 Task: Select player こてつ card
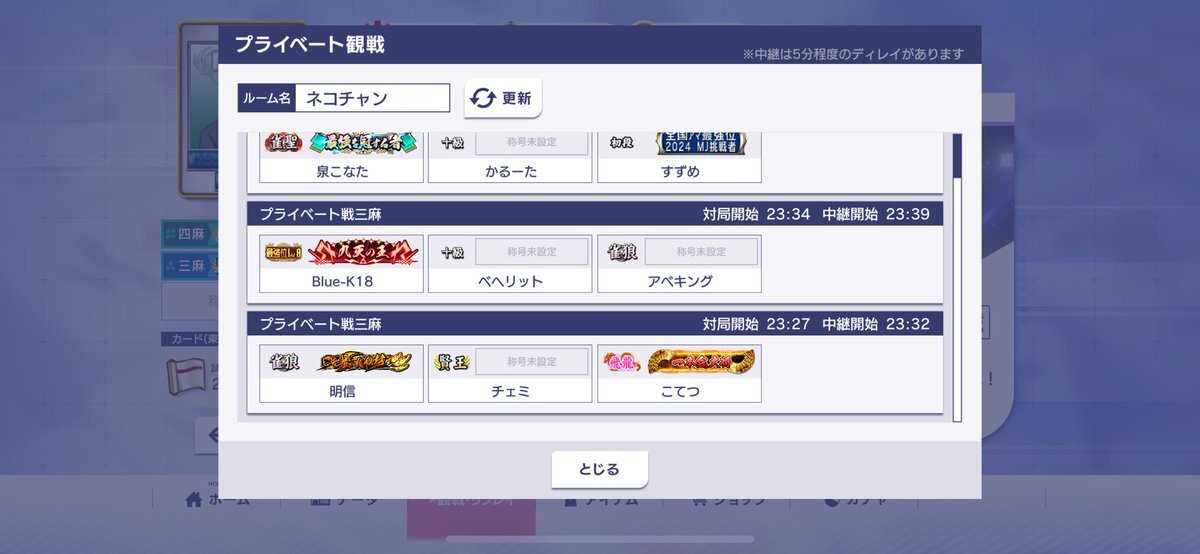[679, 374]
